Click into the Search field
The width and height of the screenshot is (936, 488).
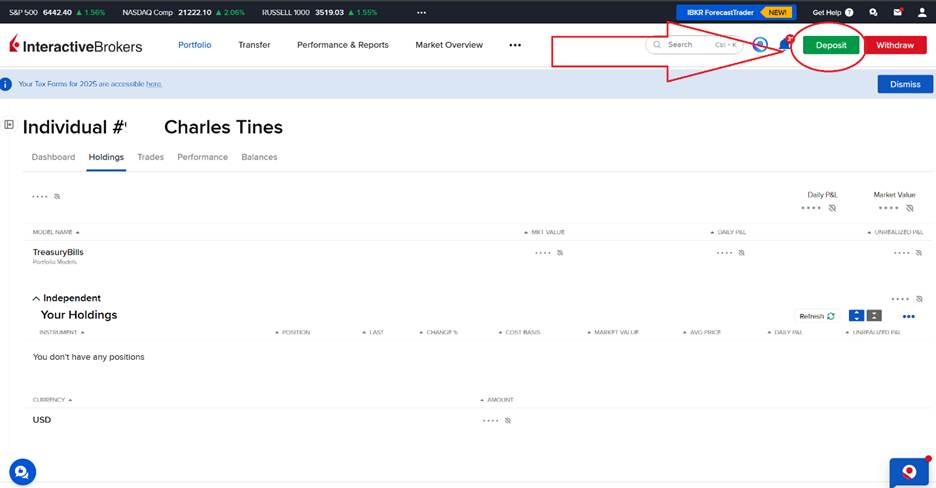point(690,45)
